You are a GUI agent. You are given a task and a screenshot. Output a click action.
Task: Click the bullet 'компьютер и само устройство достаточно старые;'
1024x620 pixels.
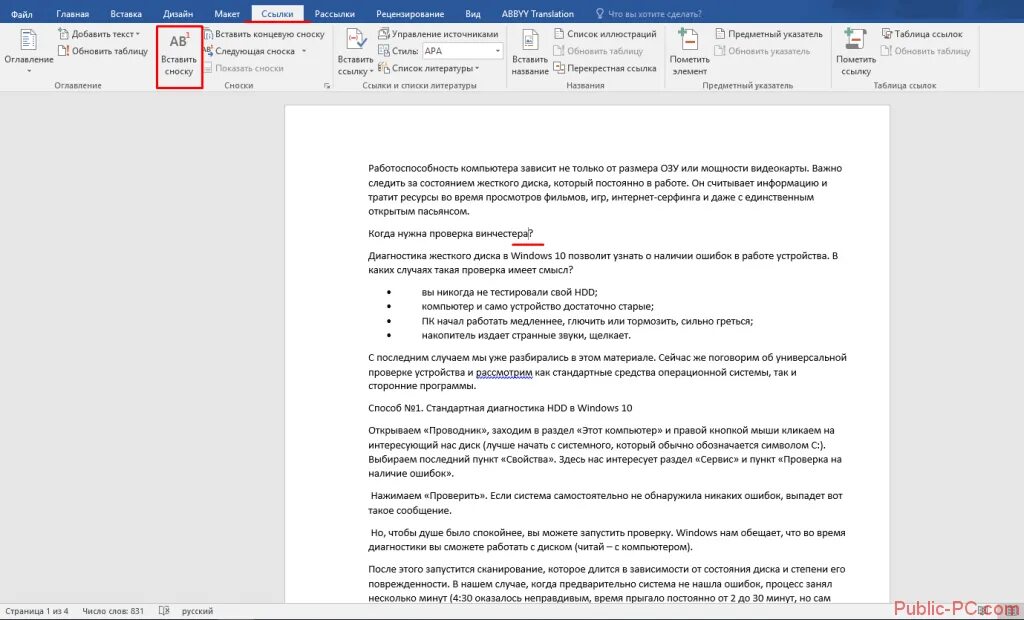pyautogui.click(x=537, y=306)
